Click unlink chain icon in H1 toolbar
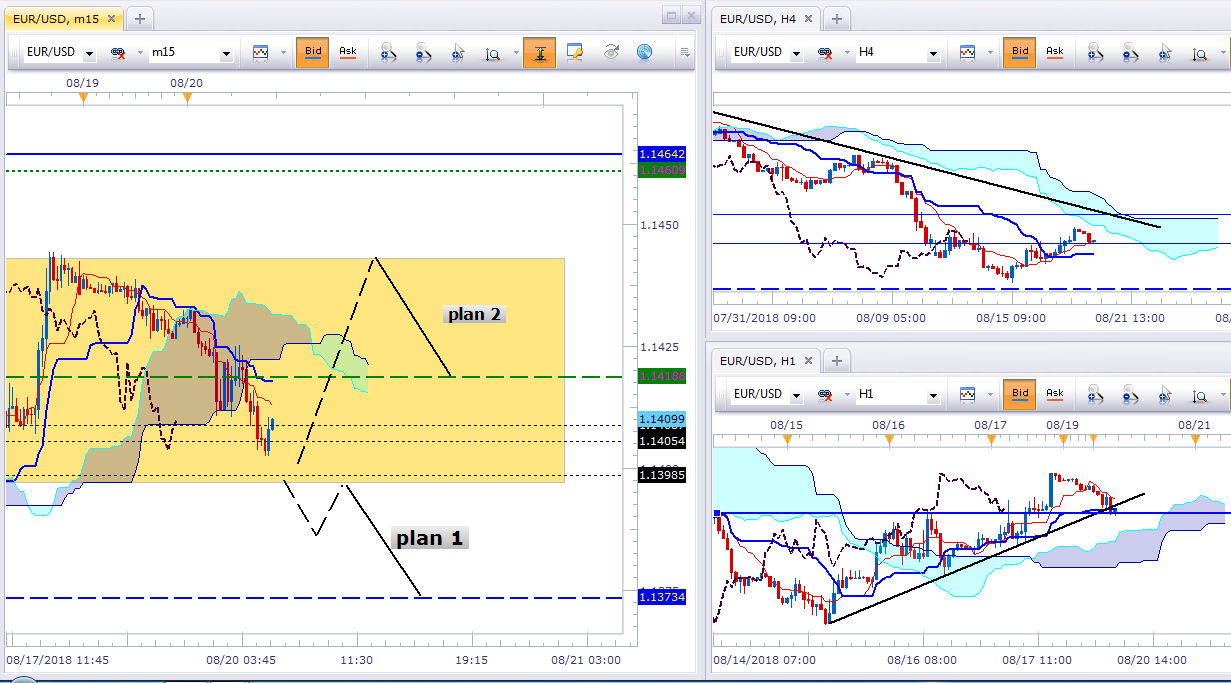 click(826, 395)
